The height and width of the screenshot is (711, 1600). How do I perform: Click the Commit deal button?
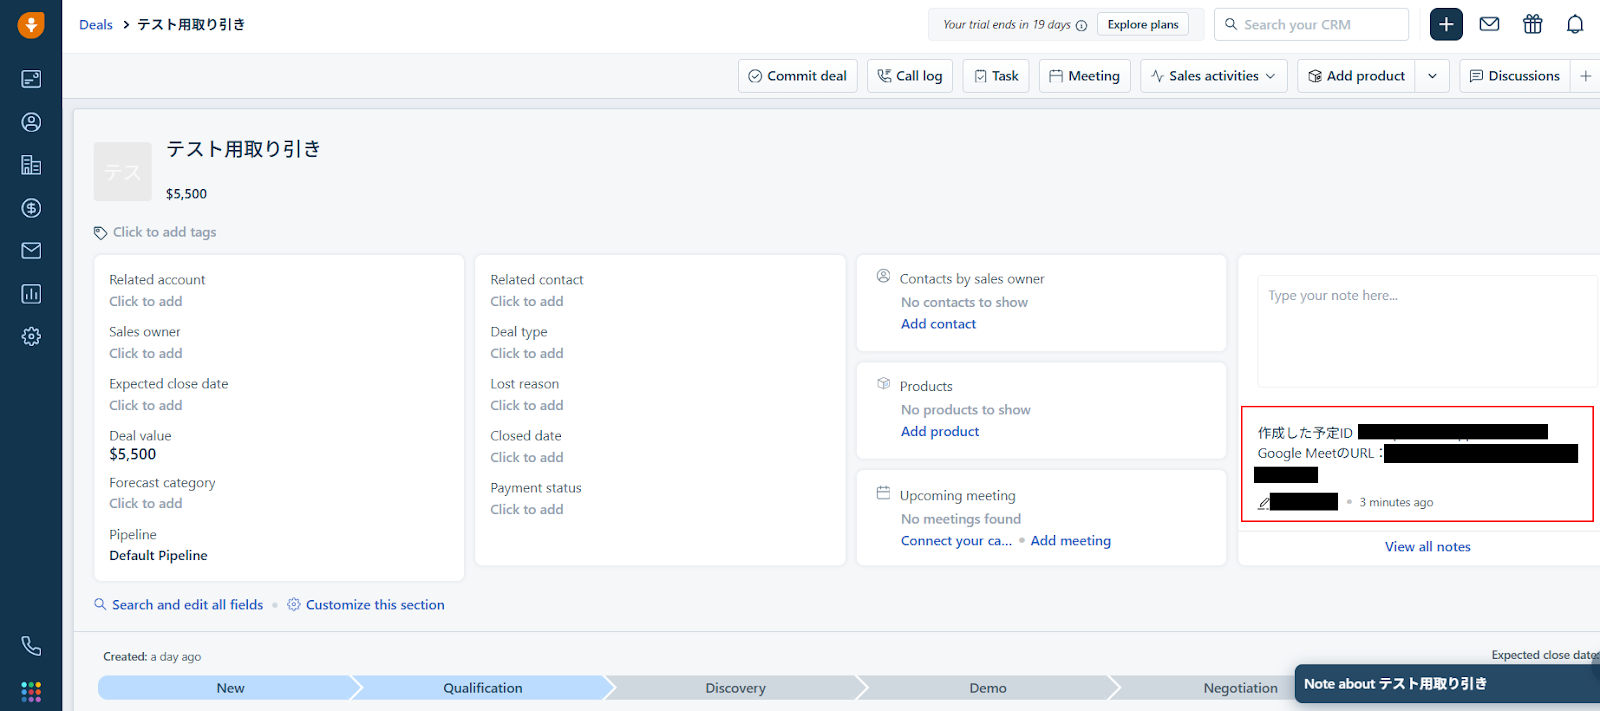click(797, 76)
